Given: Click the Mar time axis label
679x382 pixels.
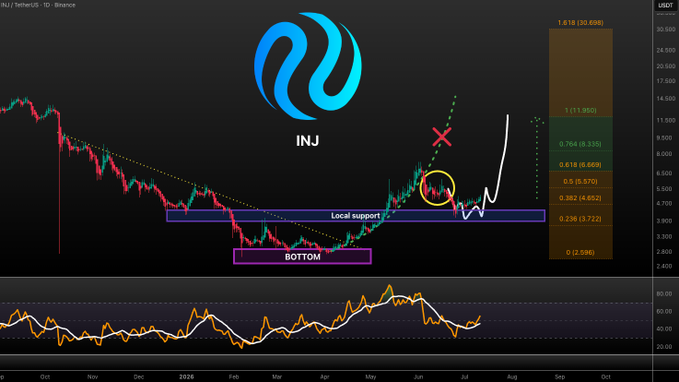Looking at the screenshot, I should [x=277, y=377].
